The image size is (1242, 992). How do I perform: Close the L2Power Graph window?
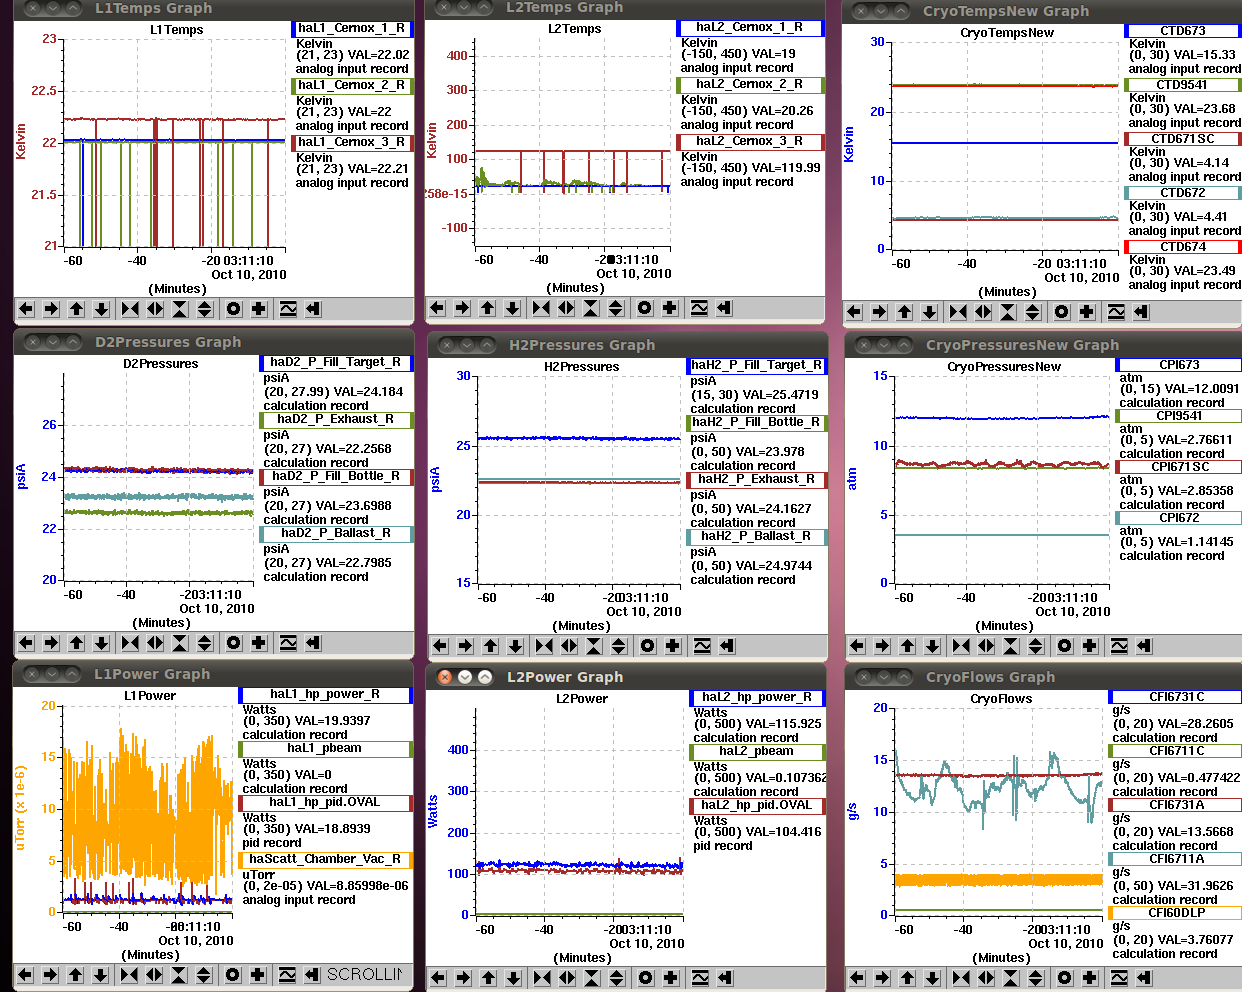[445, 677]
